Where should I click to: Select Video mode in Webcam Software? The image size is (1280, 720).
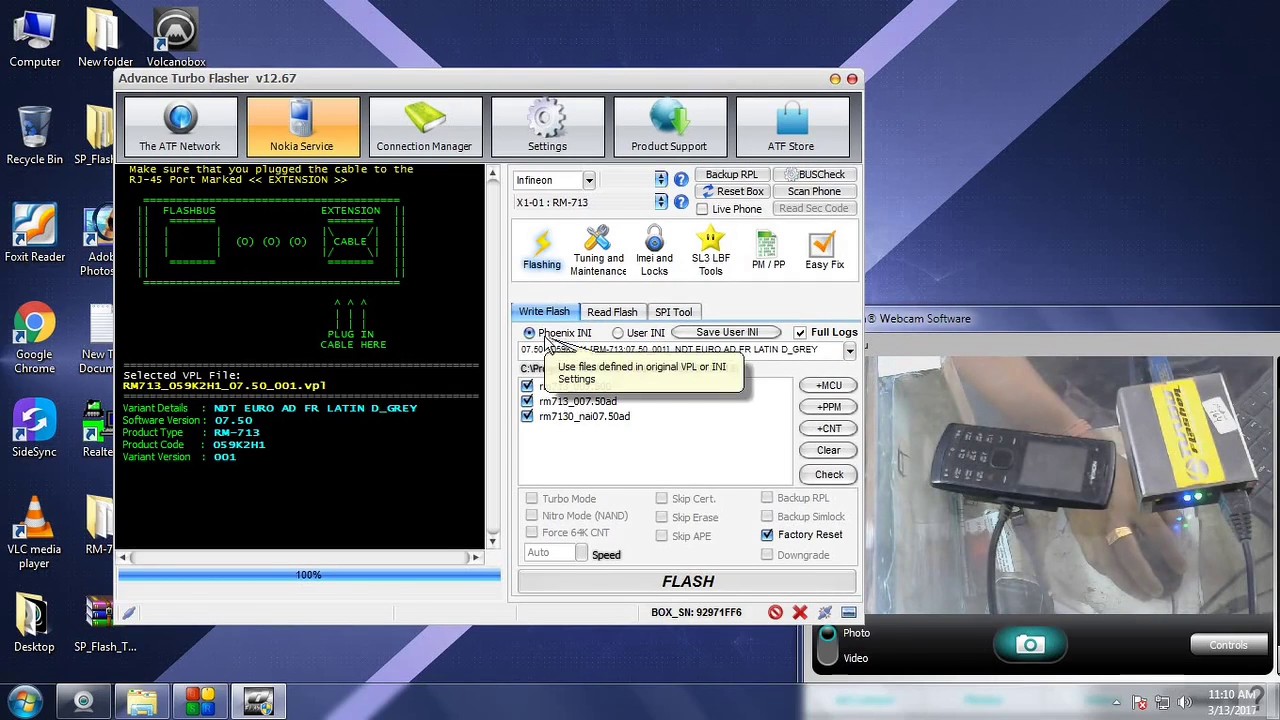point(856,658)
